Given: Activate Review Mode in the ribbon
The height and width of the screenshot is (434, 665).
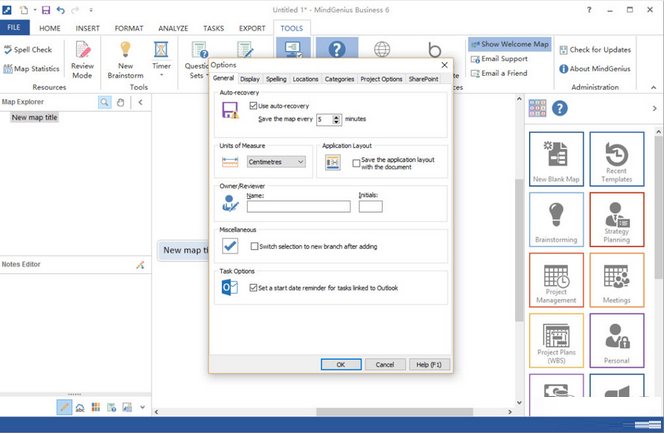Looking at the screenshot, I should coord(82,58).
